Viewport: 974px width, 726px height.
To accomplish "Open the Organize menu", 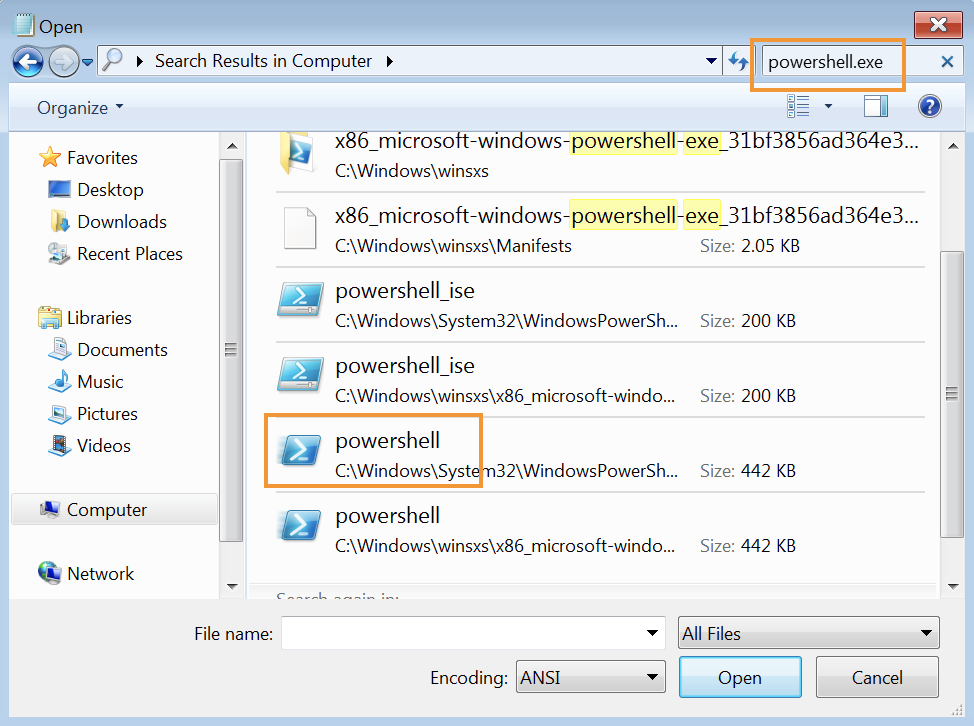I will tap(80, 107).
